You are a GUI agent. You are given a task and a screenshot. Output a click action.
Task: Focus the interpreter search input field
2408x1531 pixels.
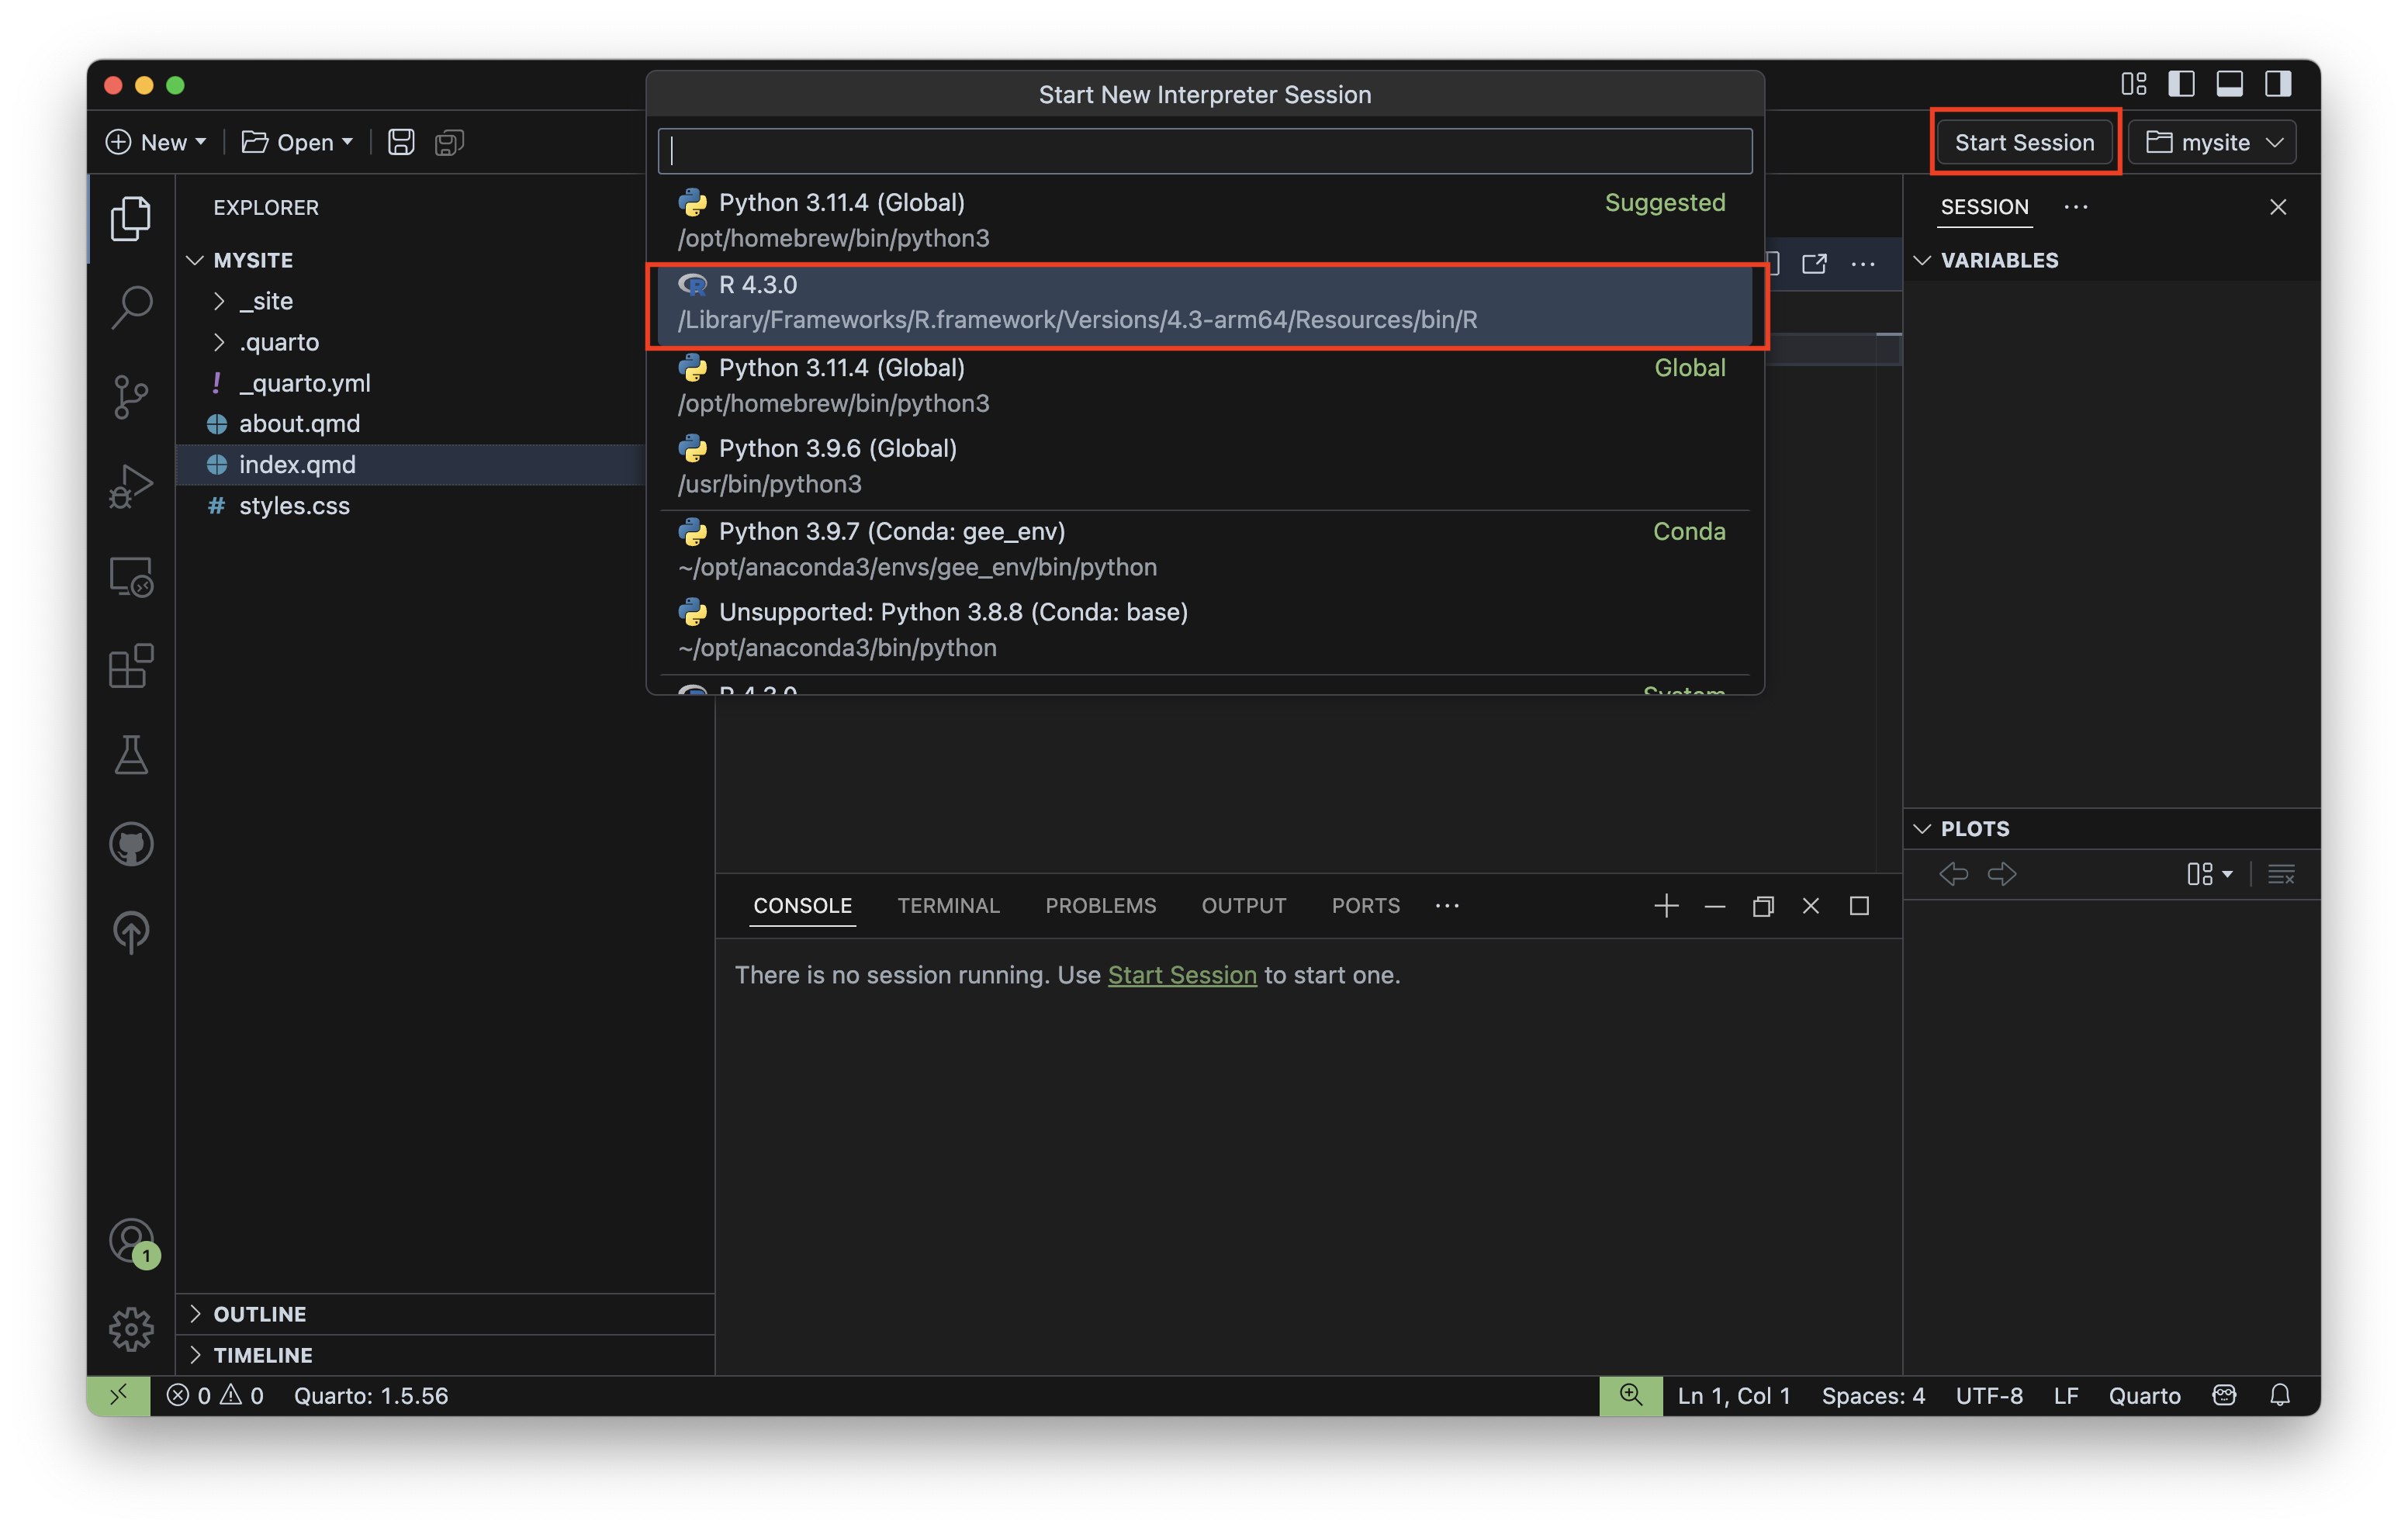[x=1205, y=151]
